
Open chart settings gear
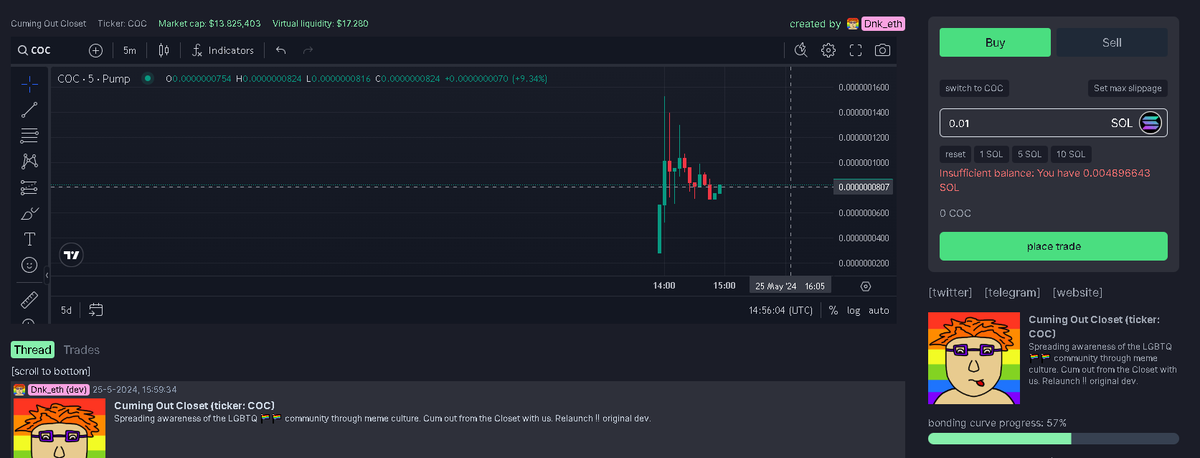tap(828, 50)
